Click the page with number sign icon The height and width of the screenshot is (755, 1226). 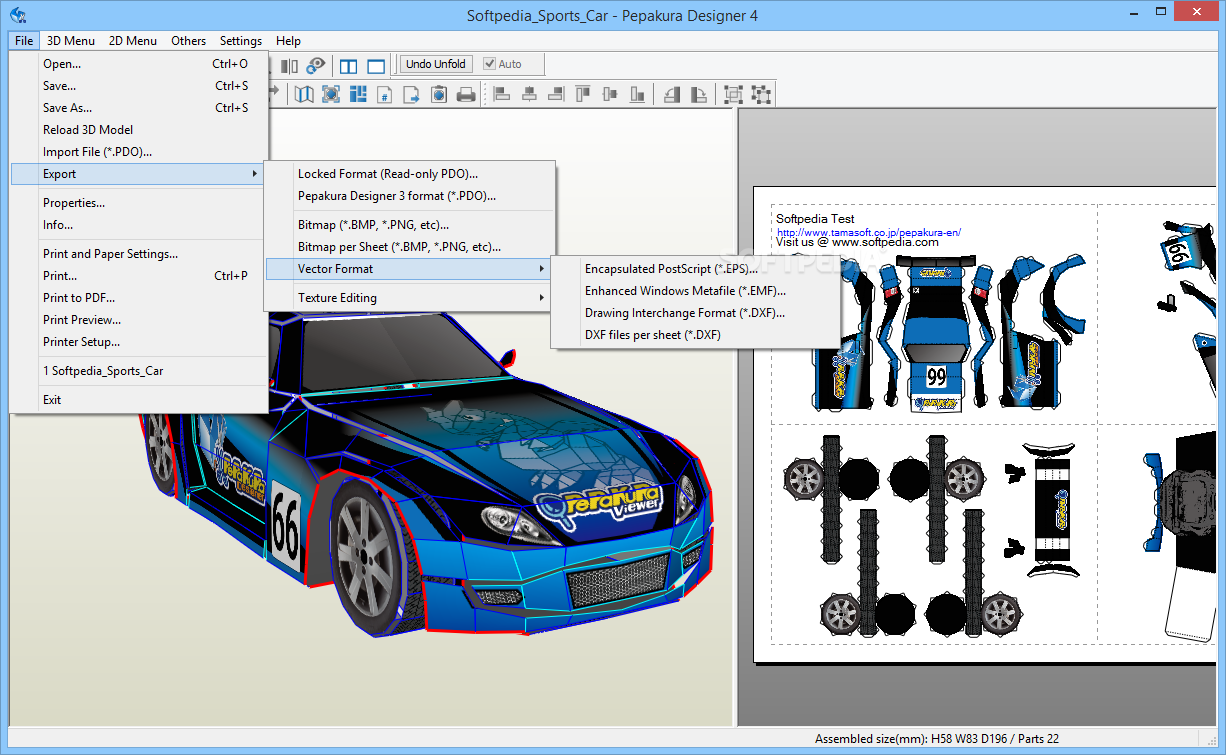[x=384, y=94]
